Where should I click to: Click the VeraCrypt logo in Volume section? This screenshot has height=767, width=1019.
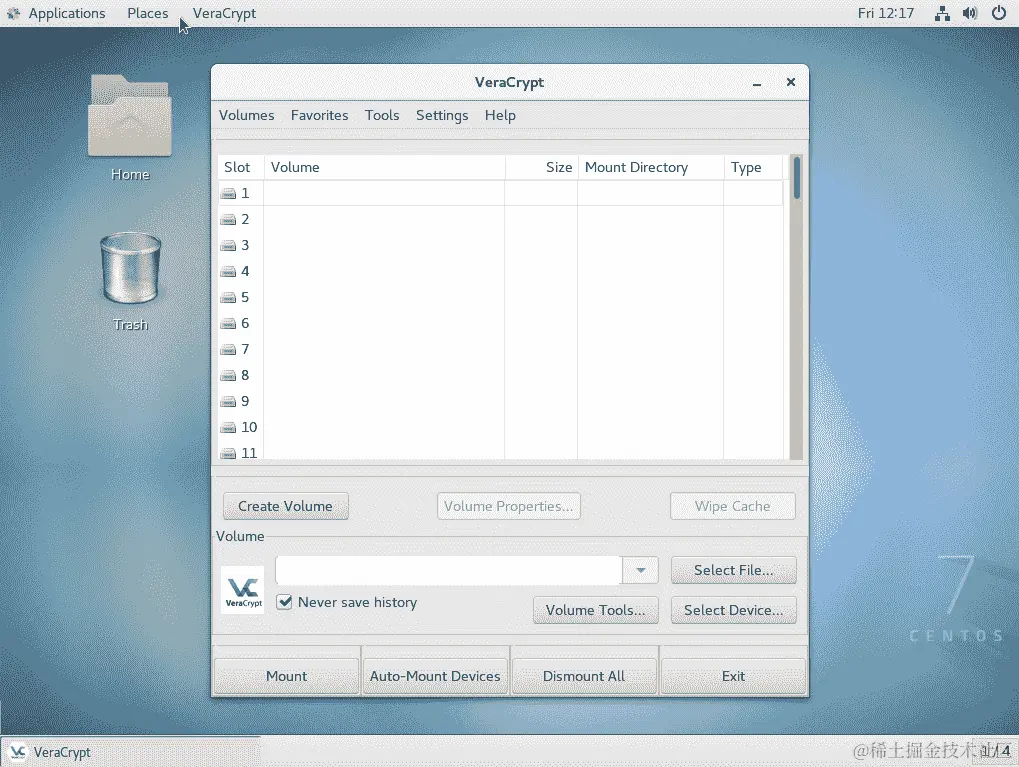pos(243,590)
